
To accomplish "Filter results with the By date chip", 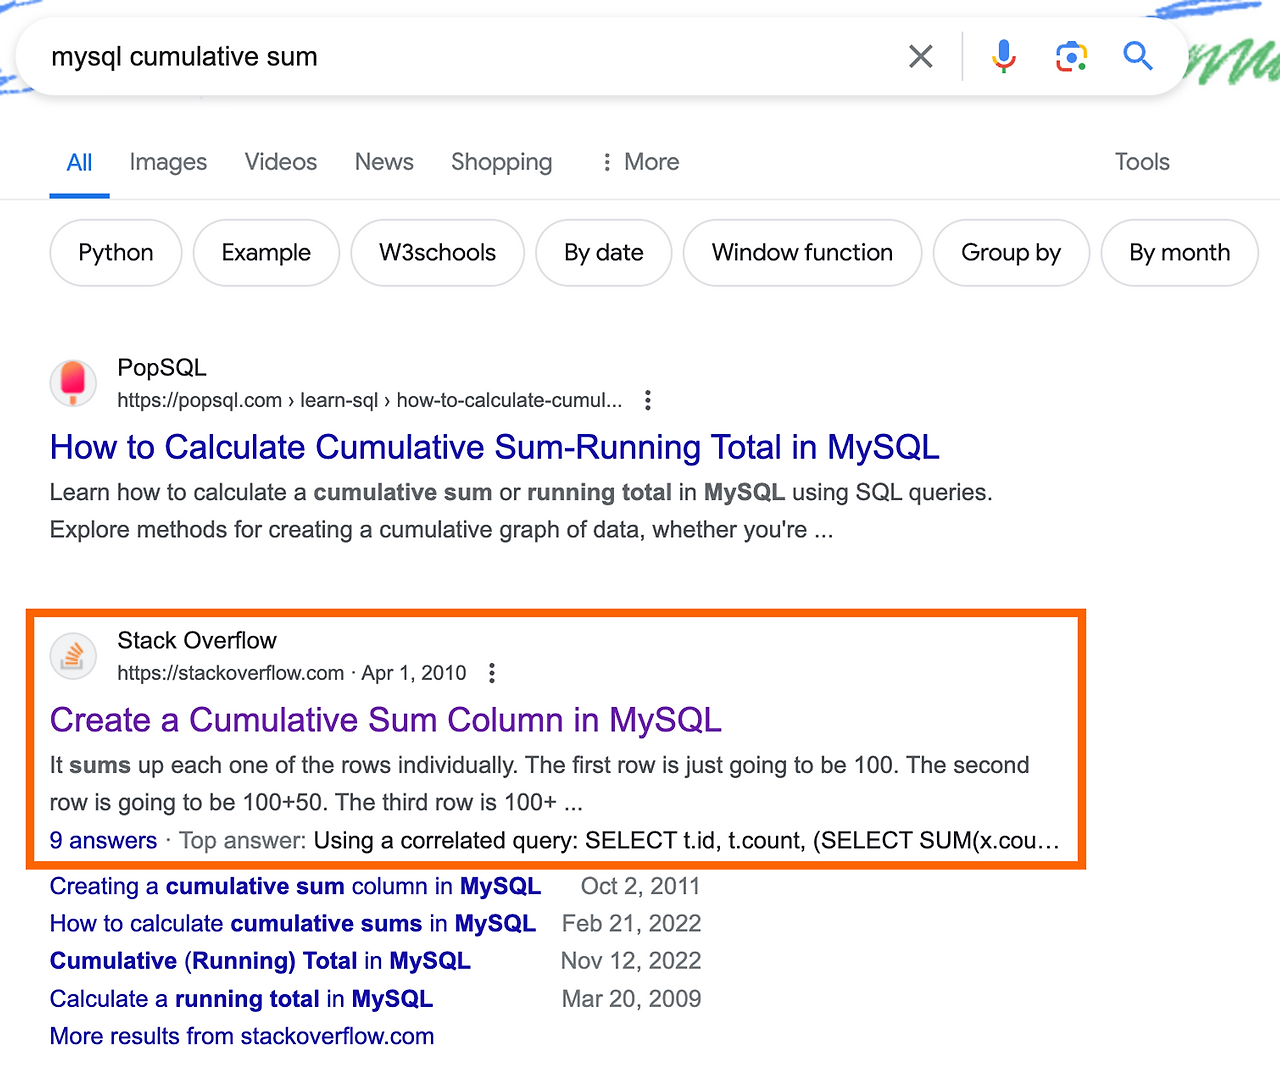I will 604,253.
